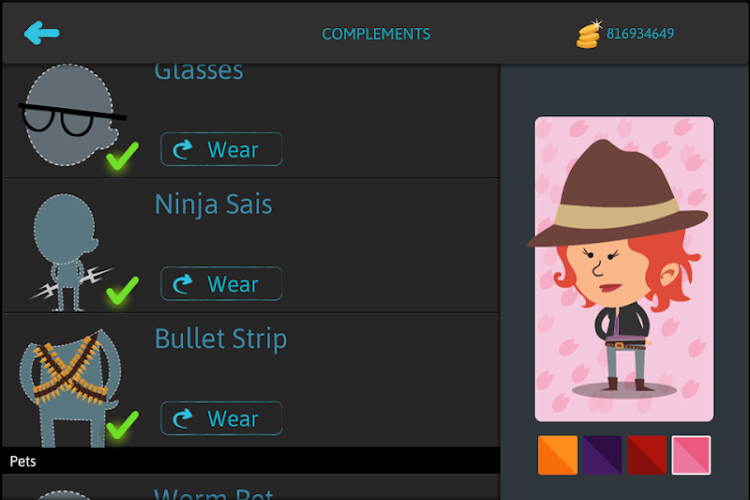Image resolution: width=750 pixels, height=500 pixels.
Task: Click the curved arrow on Glasses Wear button
Action: point(183,150)
